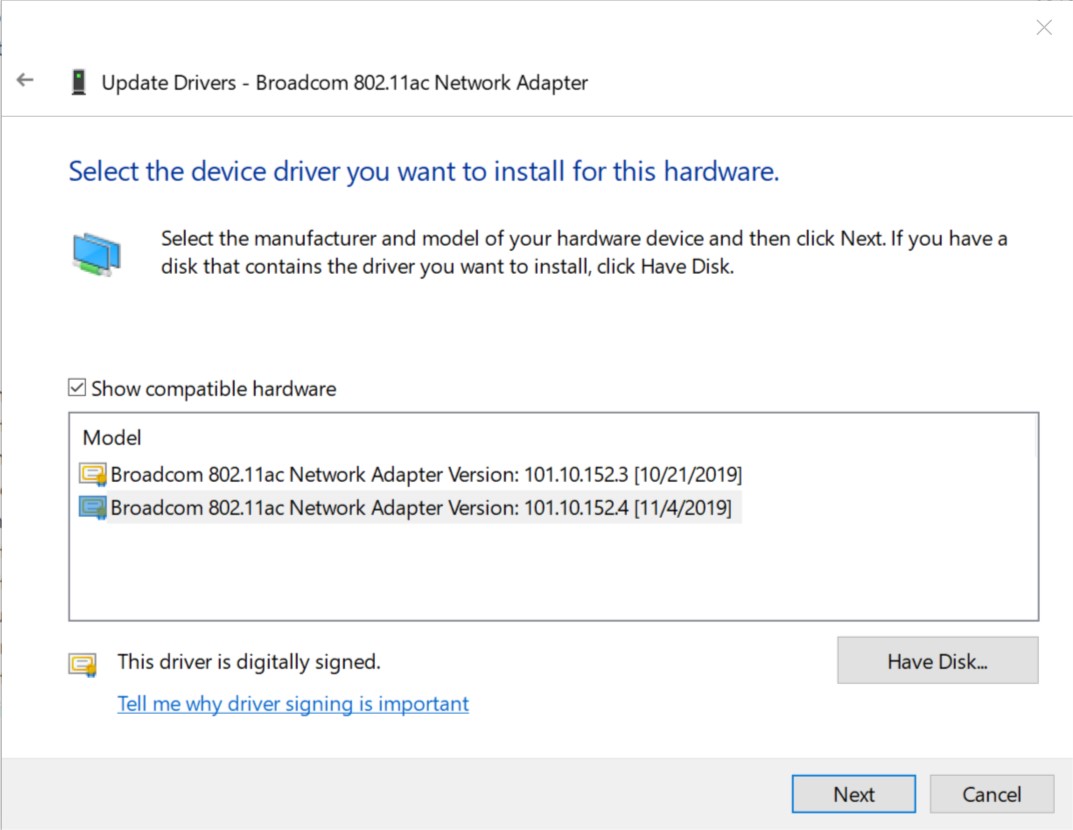
Task: Click the Have Disk... button
Action: [938, 660]
